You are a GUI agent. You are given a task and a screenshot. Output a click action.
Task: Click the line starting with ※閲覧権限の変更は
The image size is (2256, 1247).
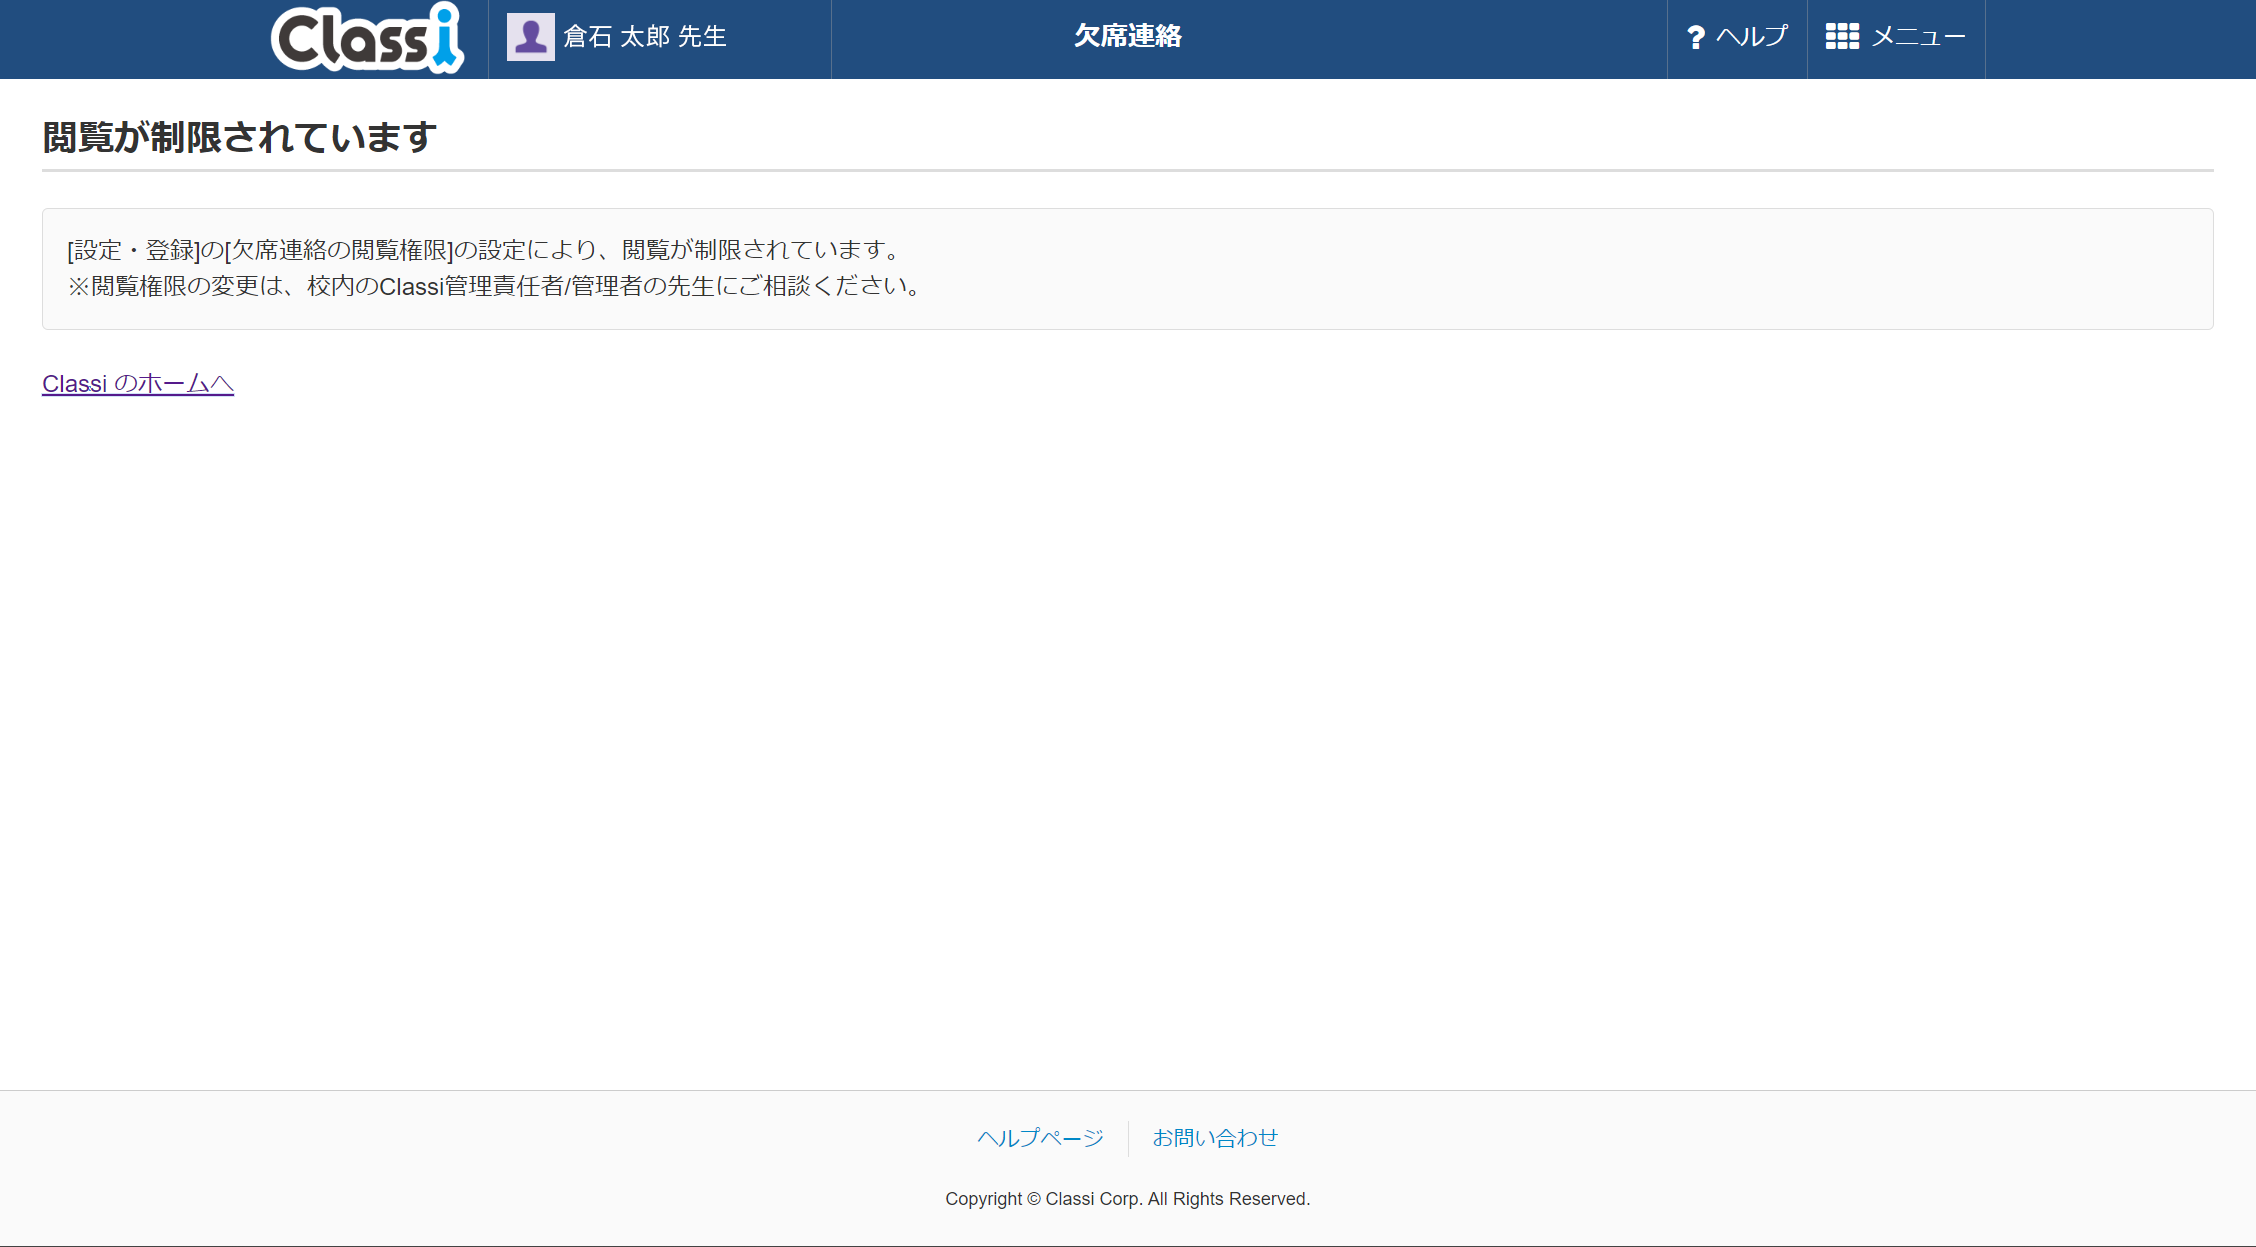[496, 286]
